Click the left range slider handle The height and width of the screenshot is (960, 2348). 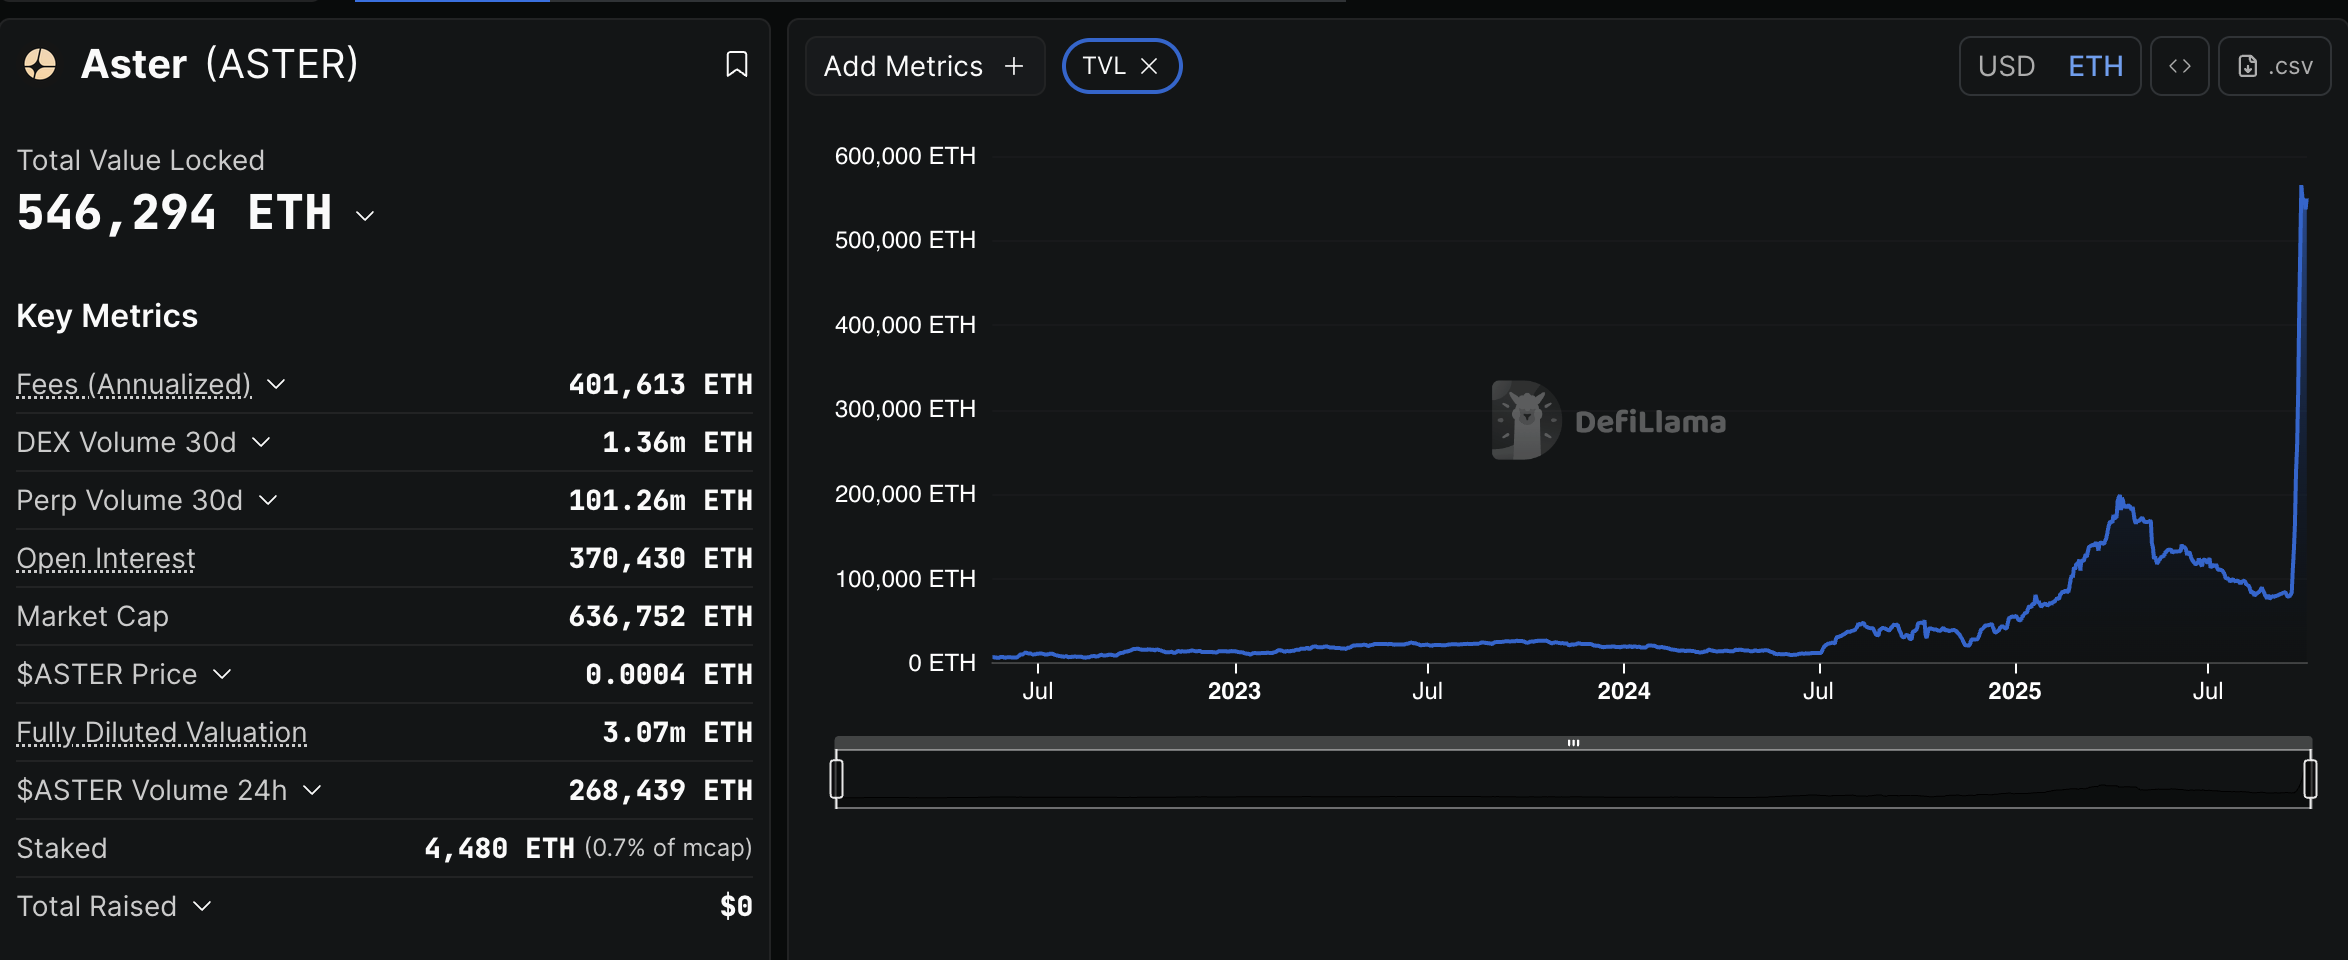[837, 779]
